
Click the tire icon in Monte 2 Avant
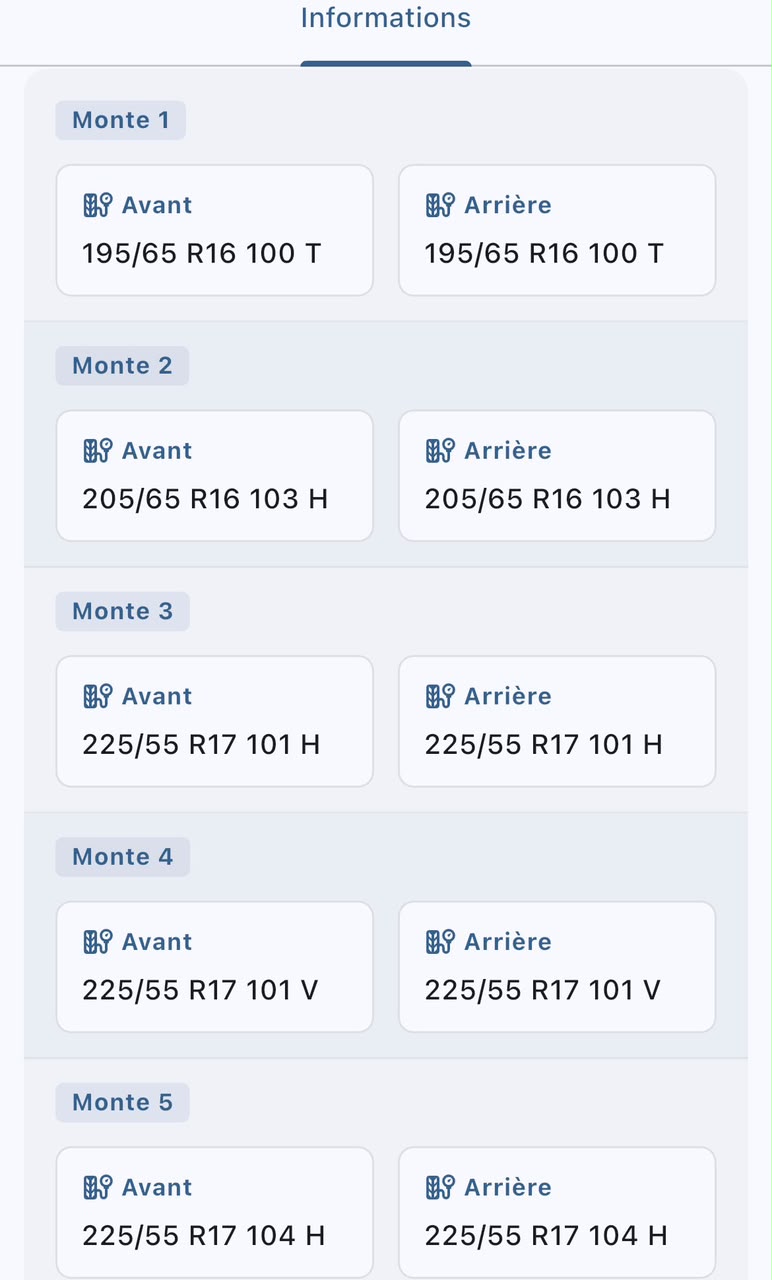point(97,451)
